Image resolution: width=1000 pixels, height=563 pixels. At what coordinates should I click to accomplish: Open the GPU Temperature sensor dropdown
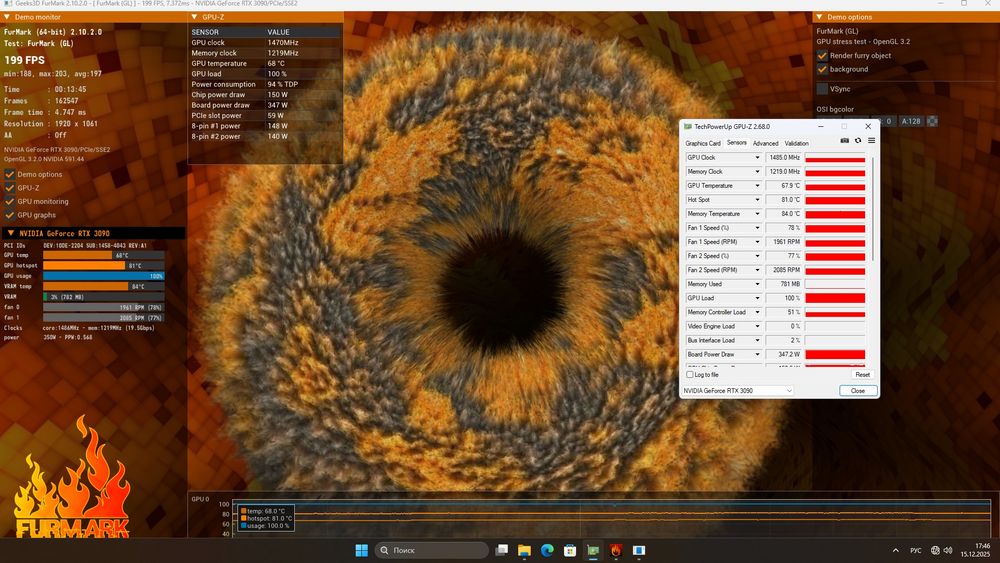pyautogui.click(x=757, y=186)
